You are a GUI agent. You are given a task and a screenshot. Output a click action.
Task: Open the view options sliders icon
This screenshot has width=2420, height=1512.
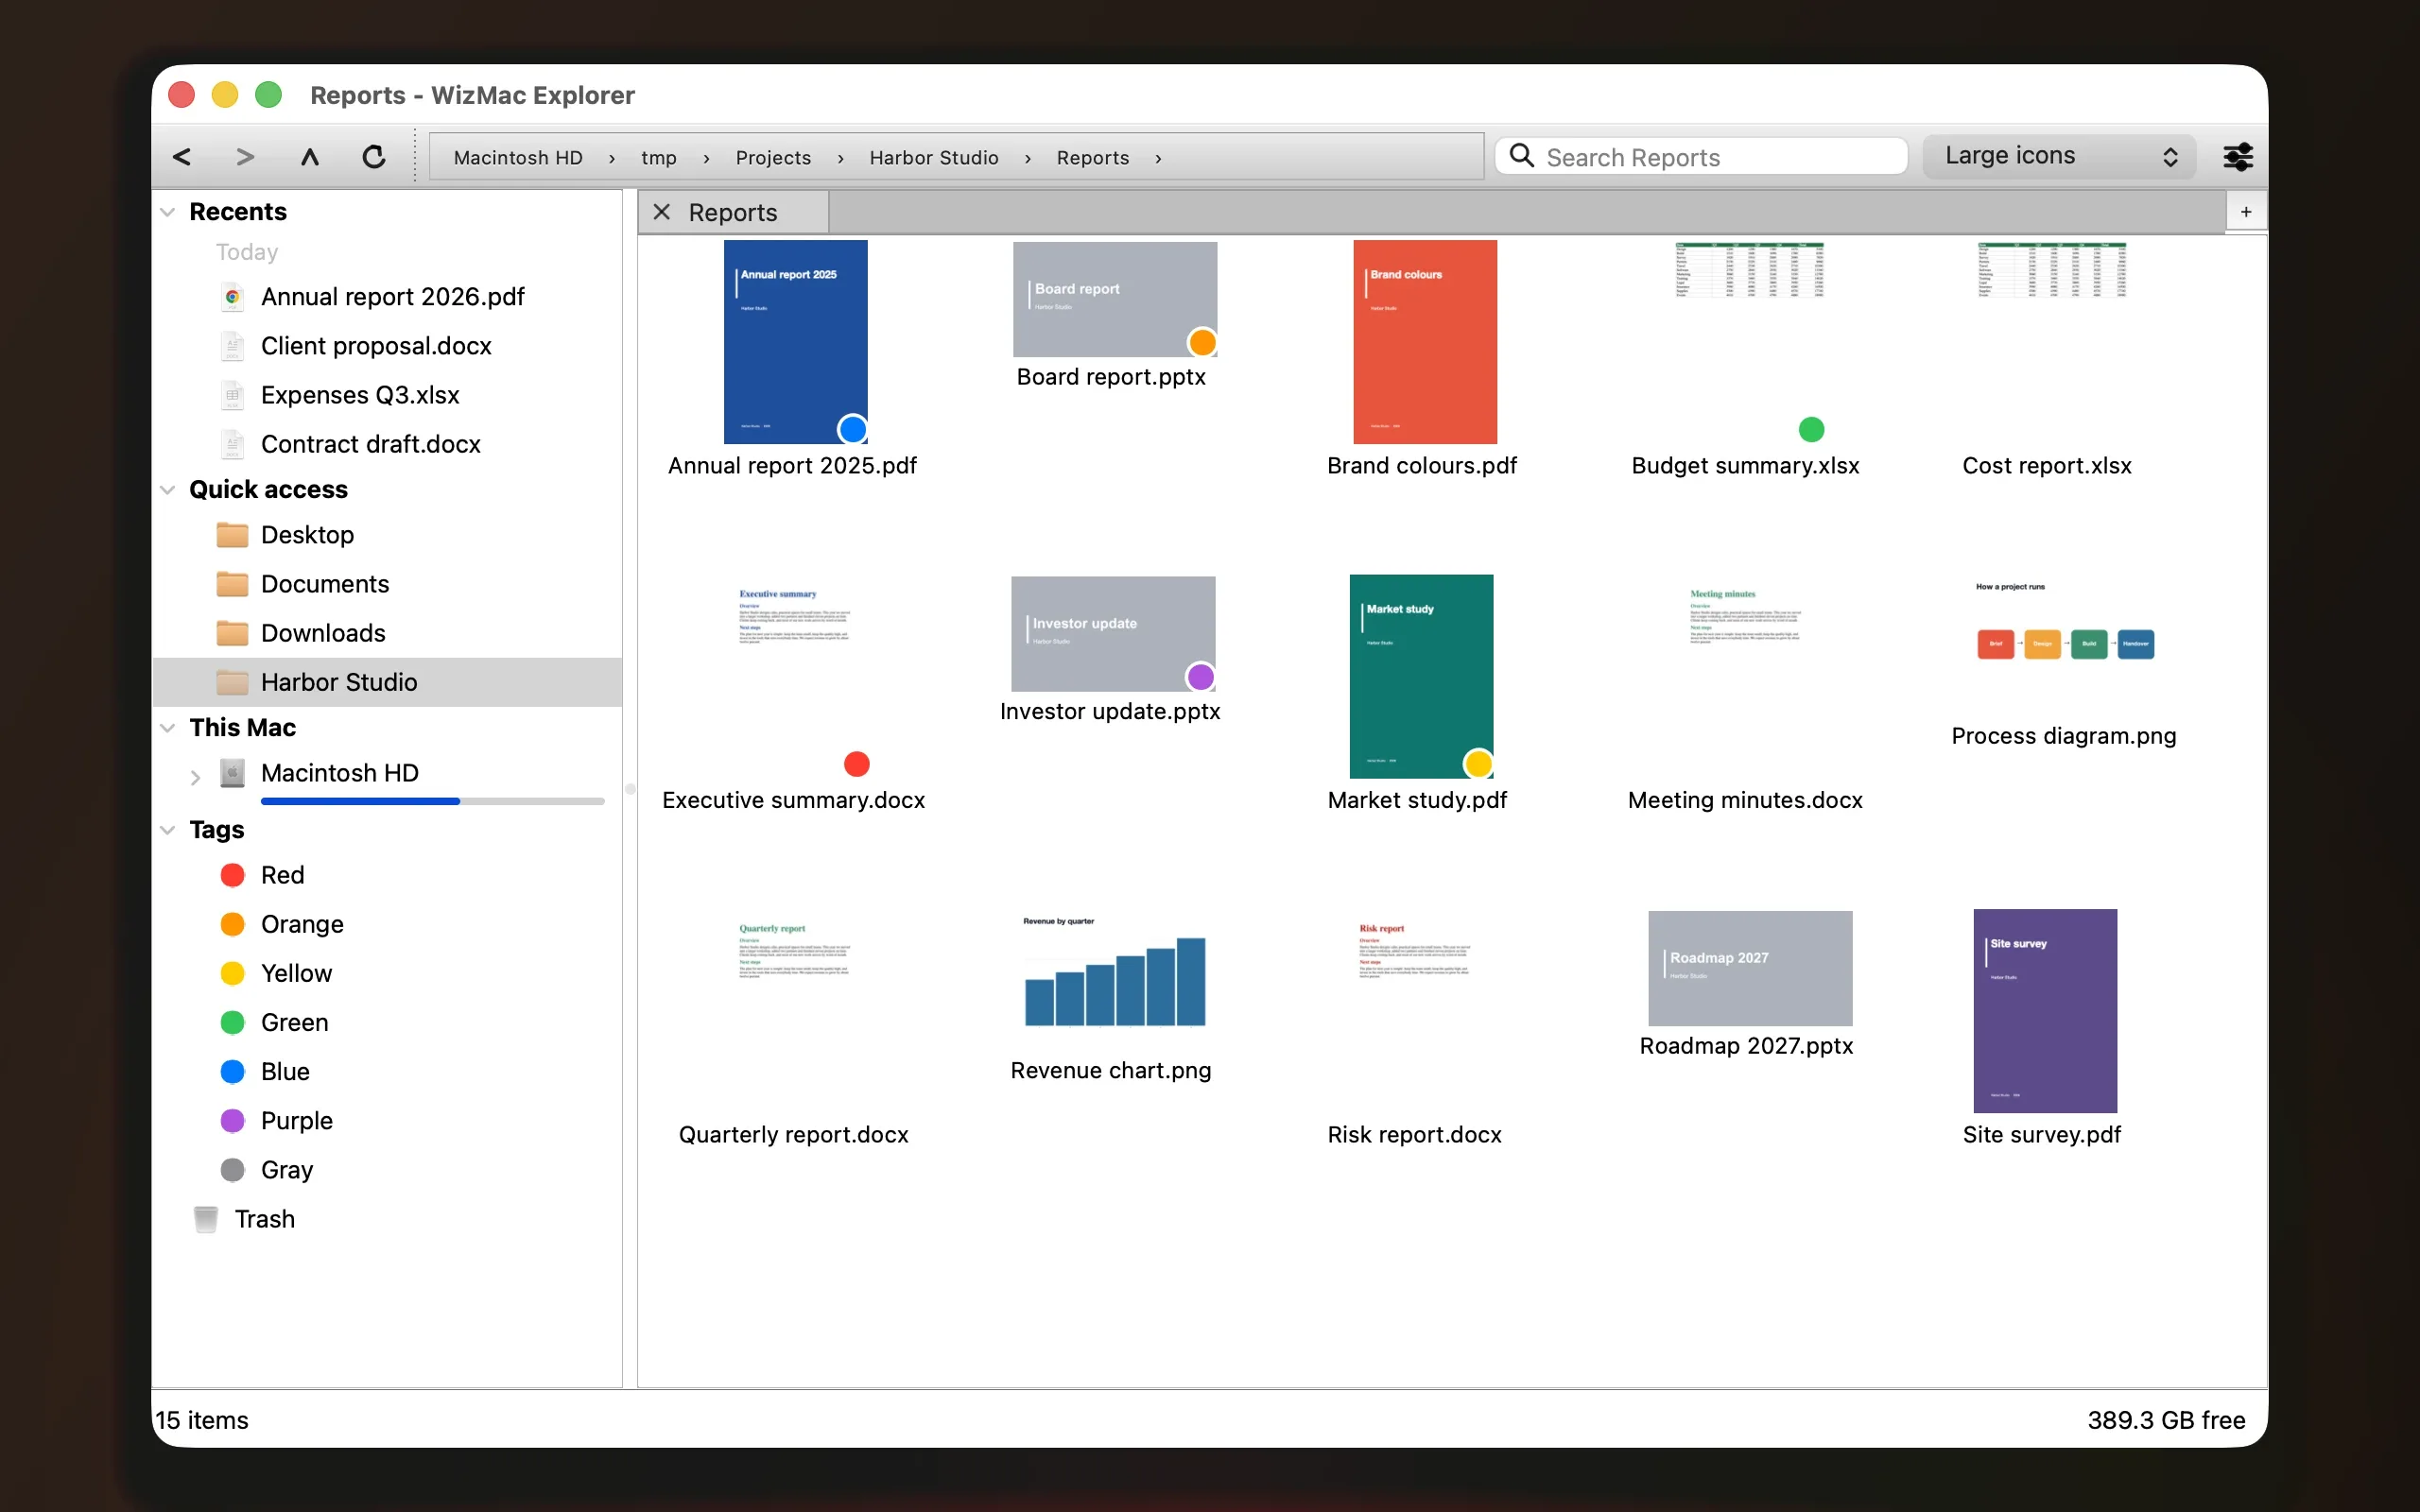click(2237, 157)
